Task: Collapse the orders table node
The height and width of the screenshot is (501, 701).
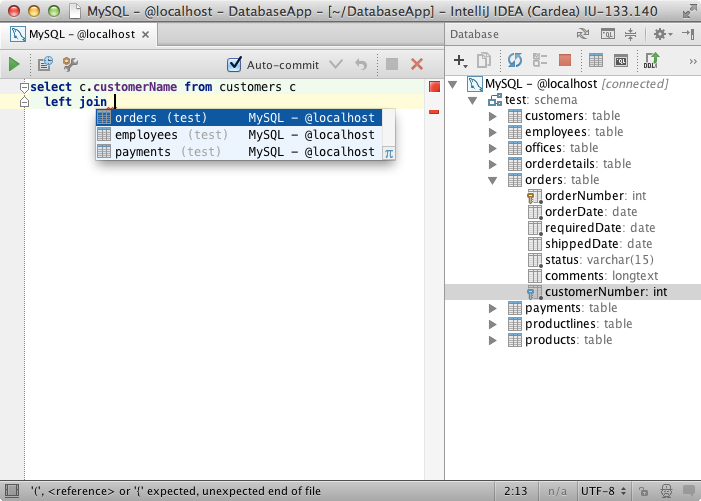Action: tap(493, 180)
